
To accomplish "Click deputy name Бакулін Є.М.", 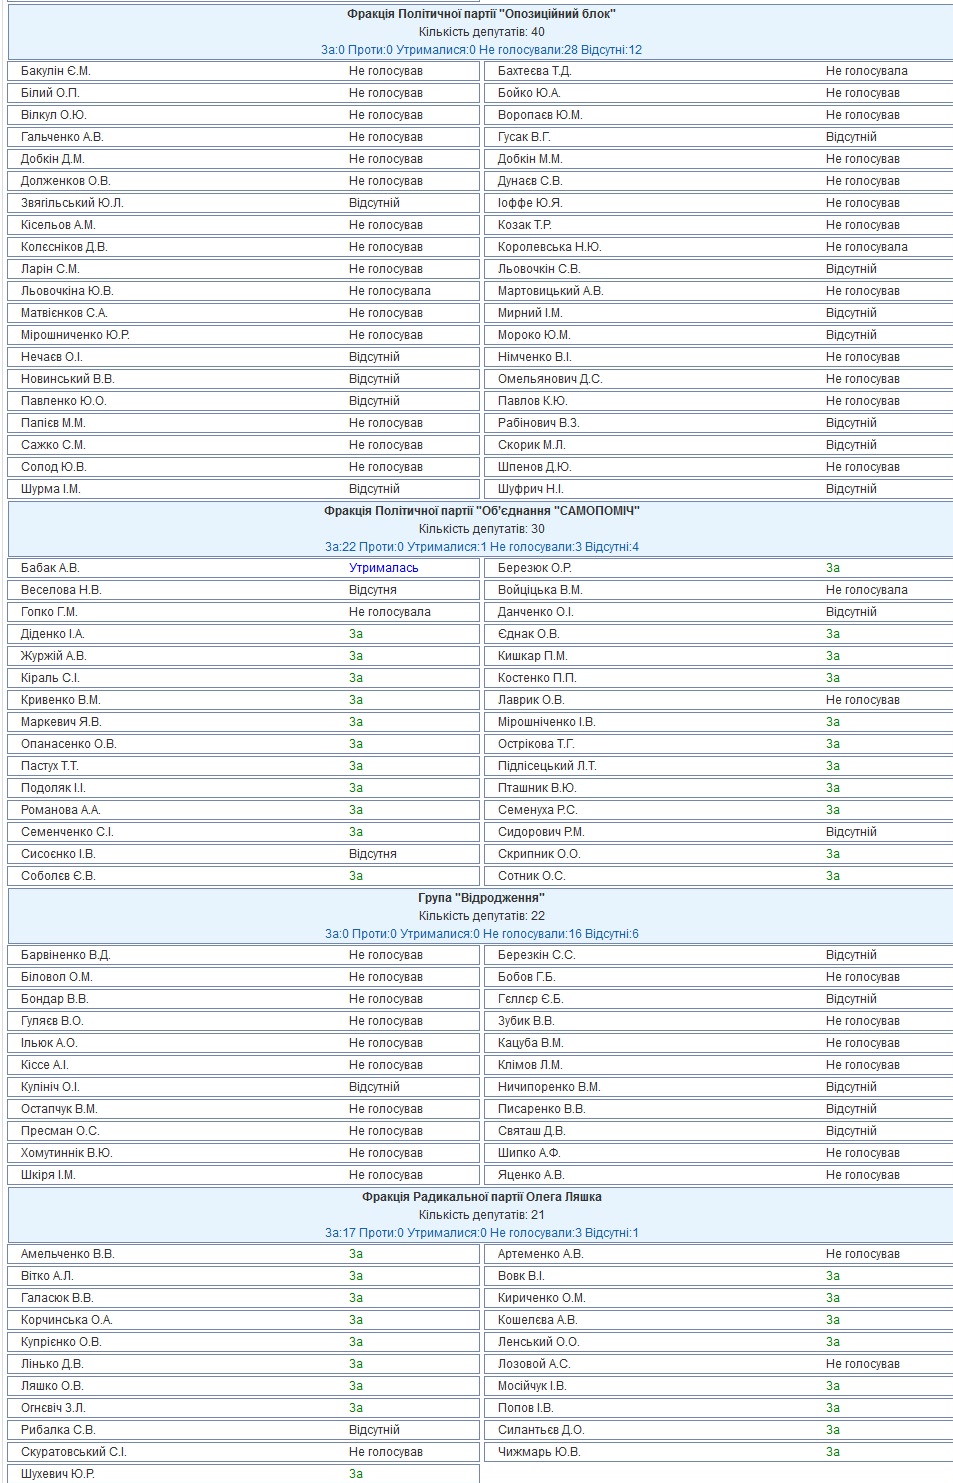I will tap(56, 71).
